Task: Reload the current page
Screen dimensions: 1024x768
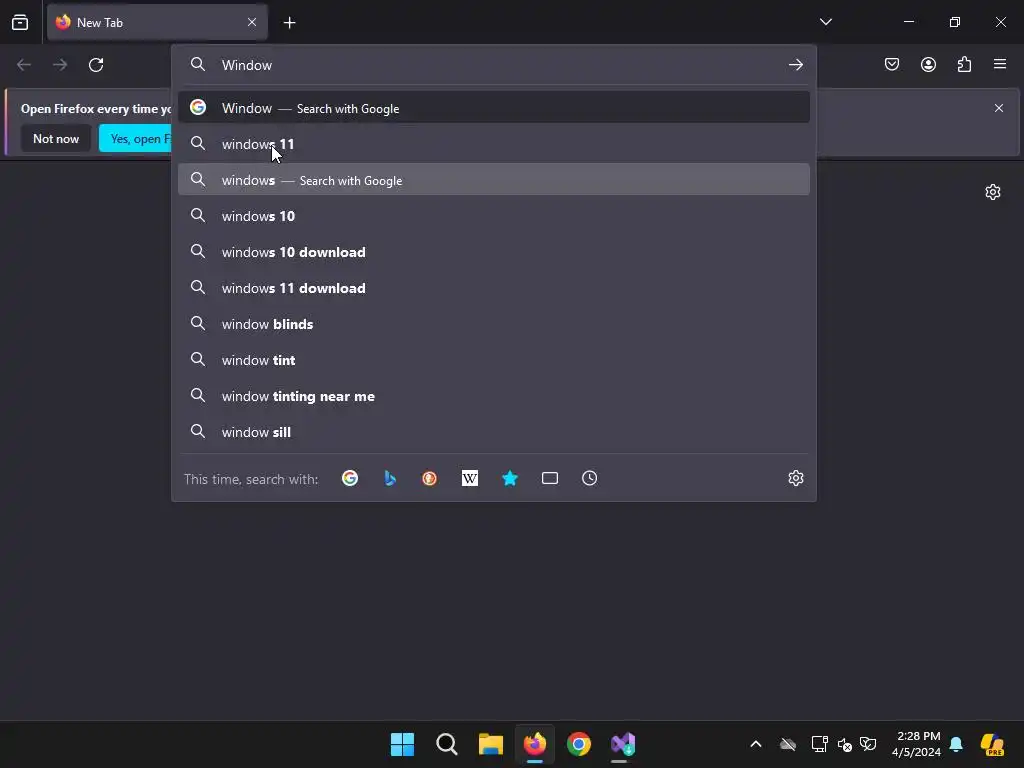Action: [x=96, y=65]
